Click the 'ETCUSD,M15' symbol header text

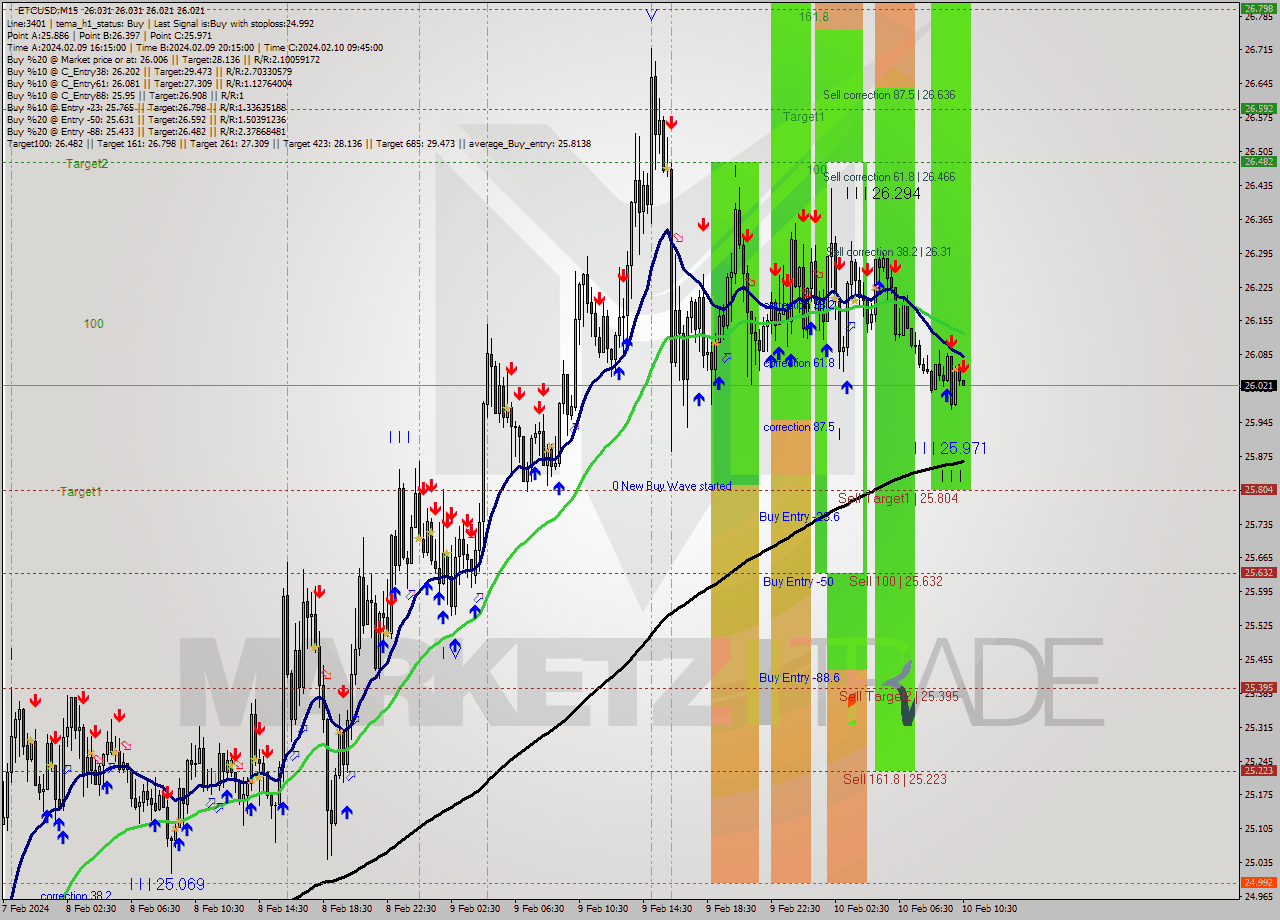tap(47, 10)
